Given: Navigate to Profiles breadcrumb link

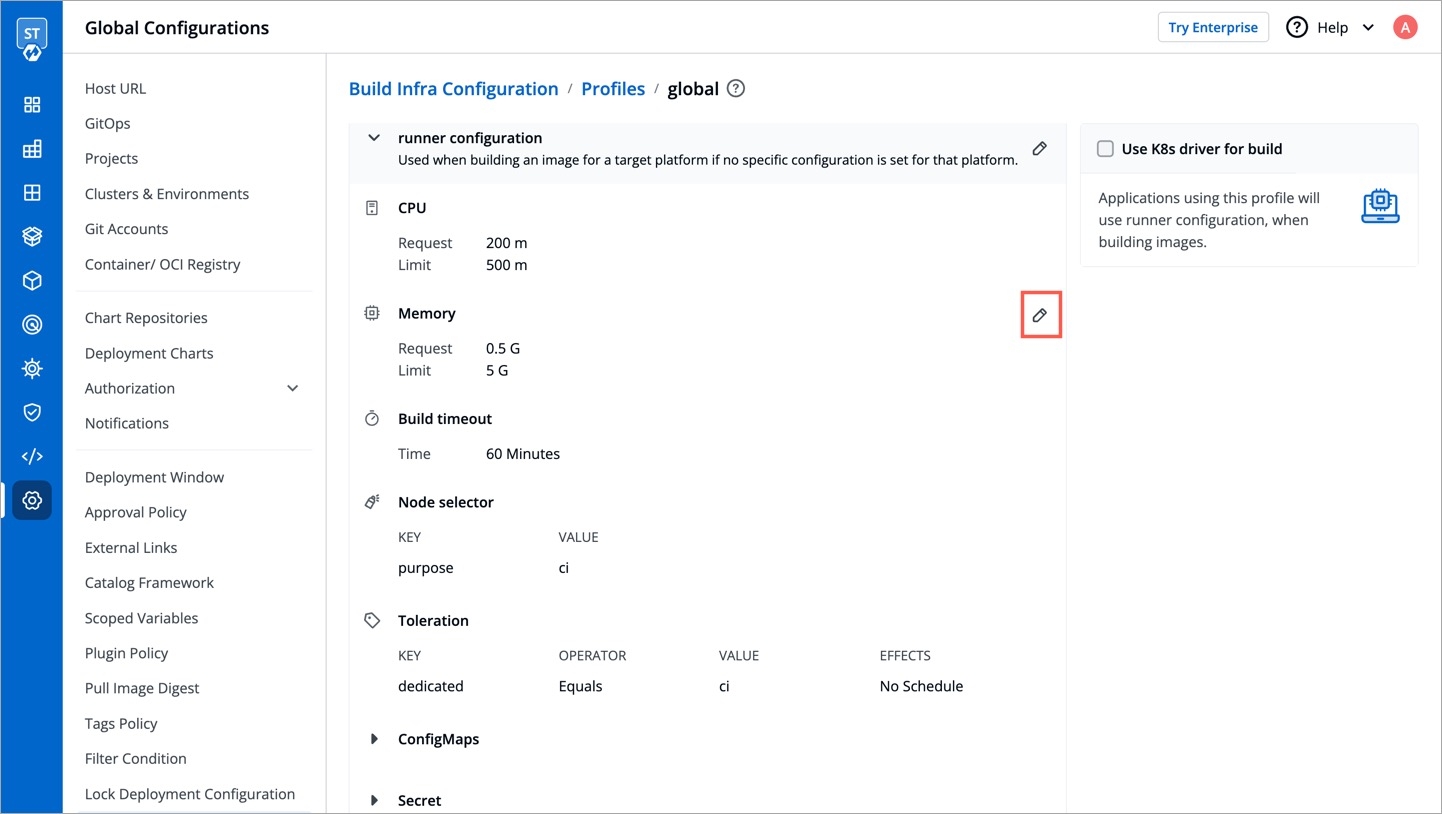Looking at the screenshot, I should coord(613,88).
